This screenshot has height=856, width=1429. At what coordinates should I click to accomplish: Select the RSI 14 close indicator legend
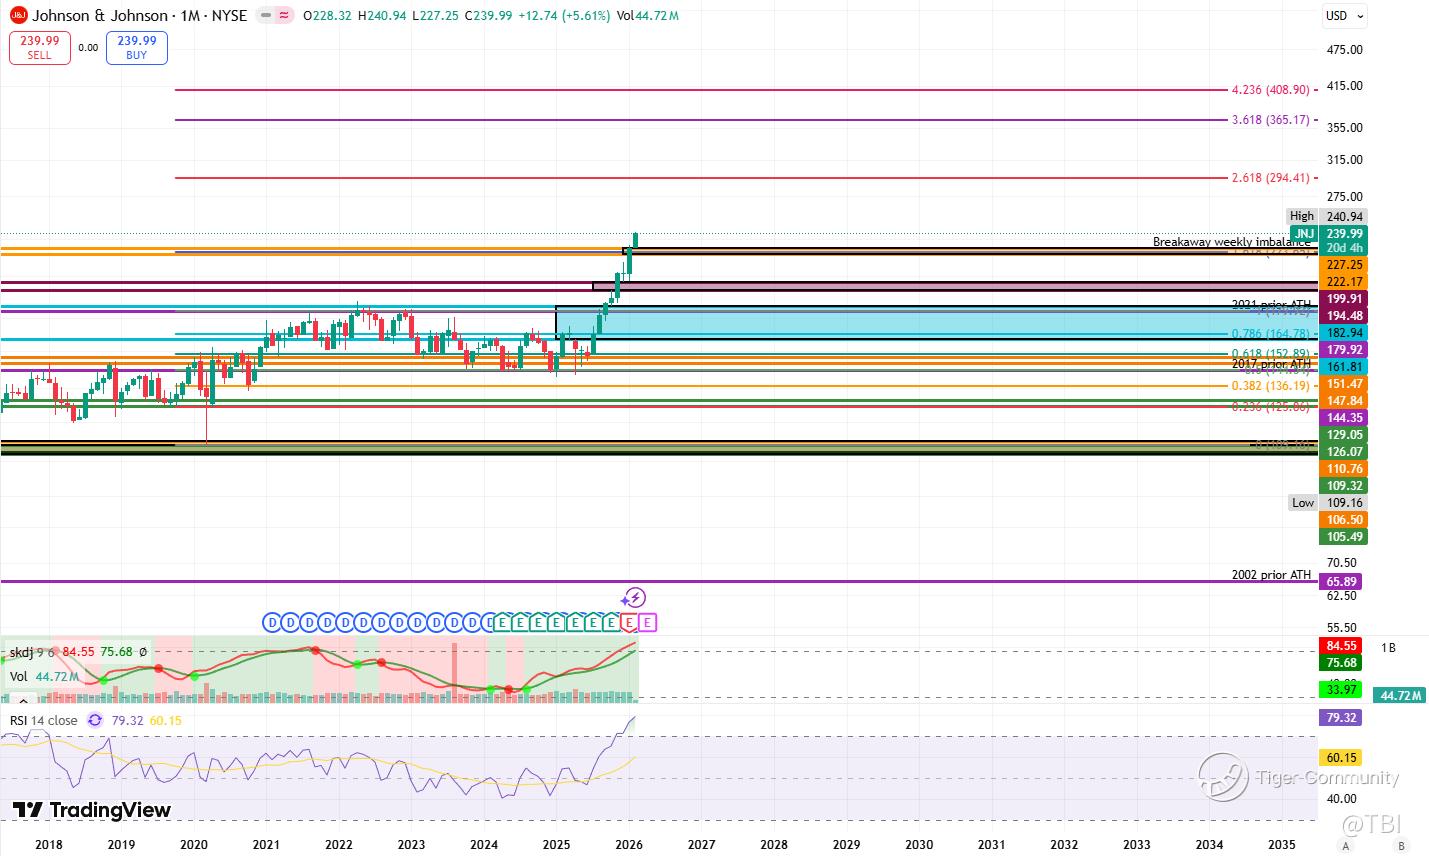pyautogui.click(x=44, y=720)
